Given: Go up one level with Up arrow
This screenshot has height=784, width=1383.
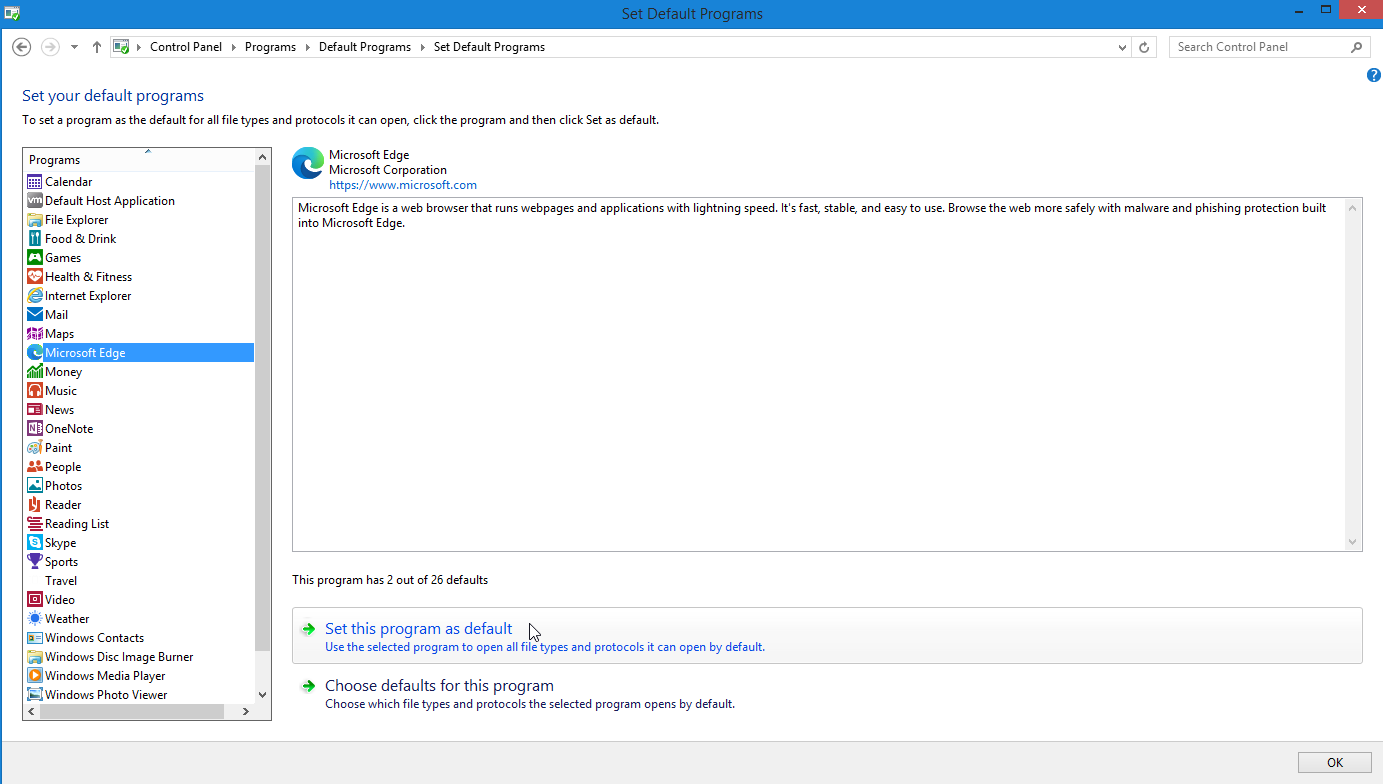Looking at the screenshot, I should point(97,47).
